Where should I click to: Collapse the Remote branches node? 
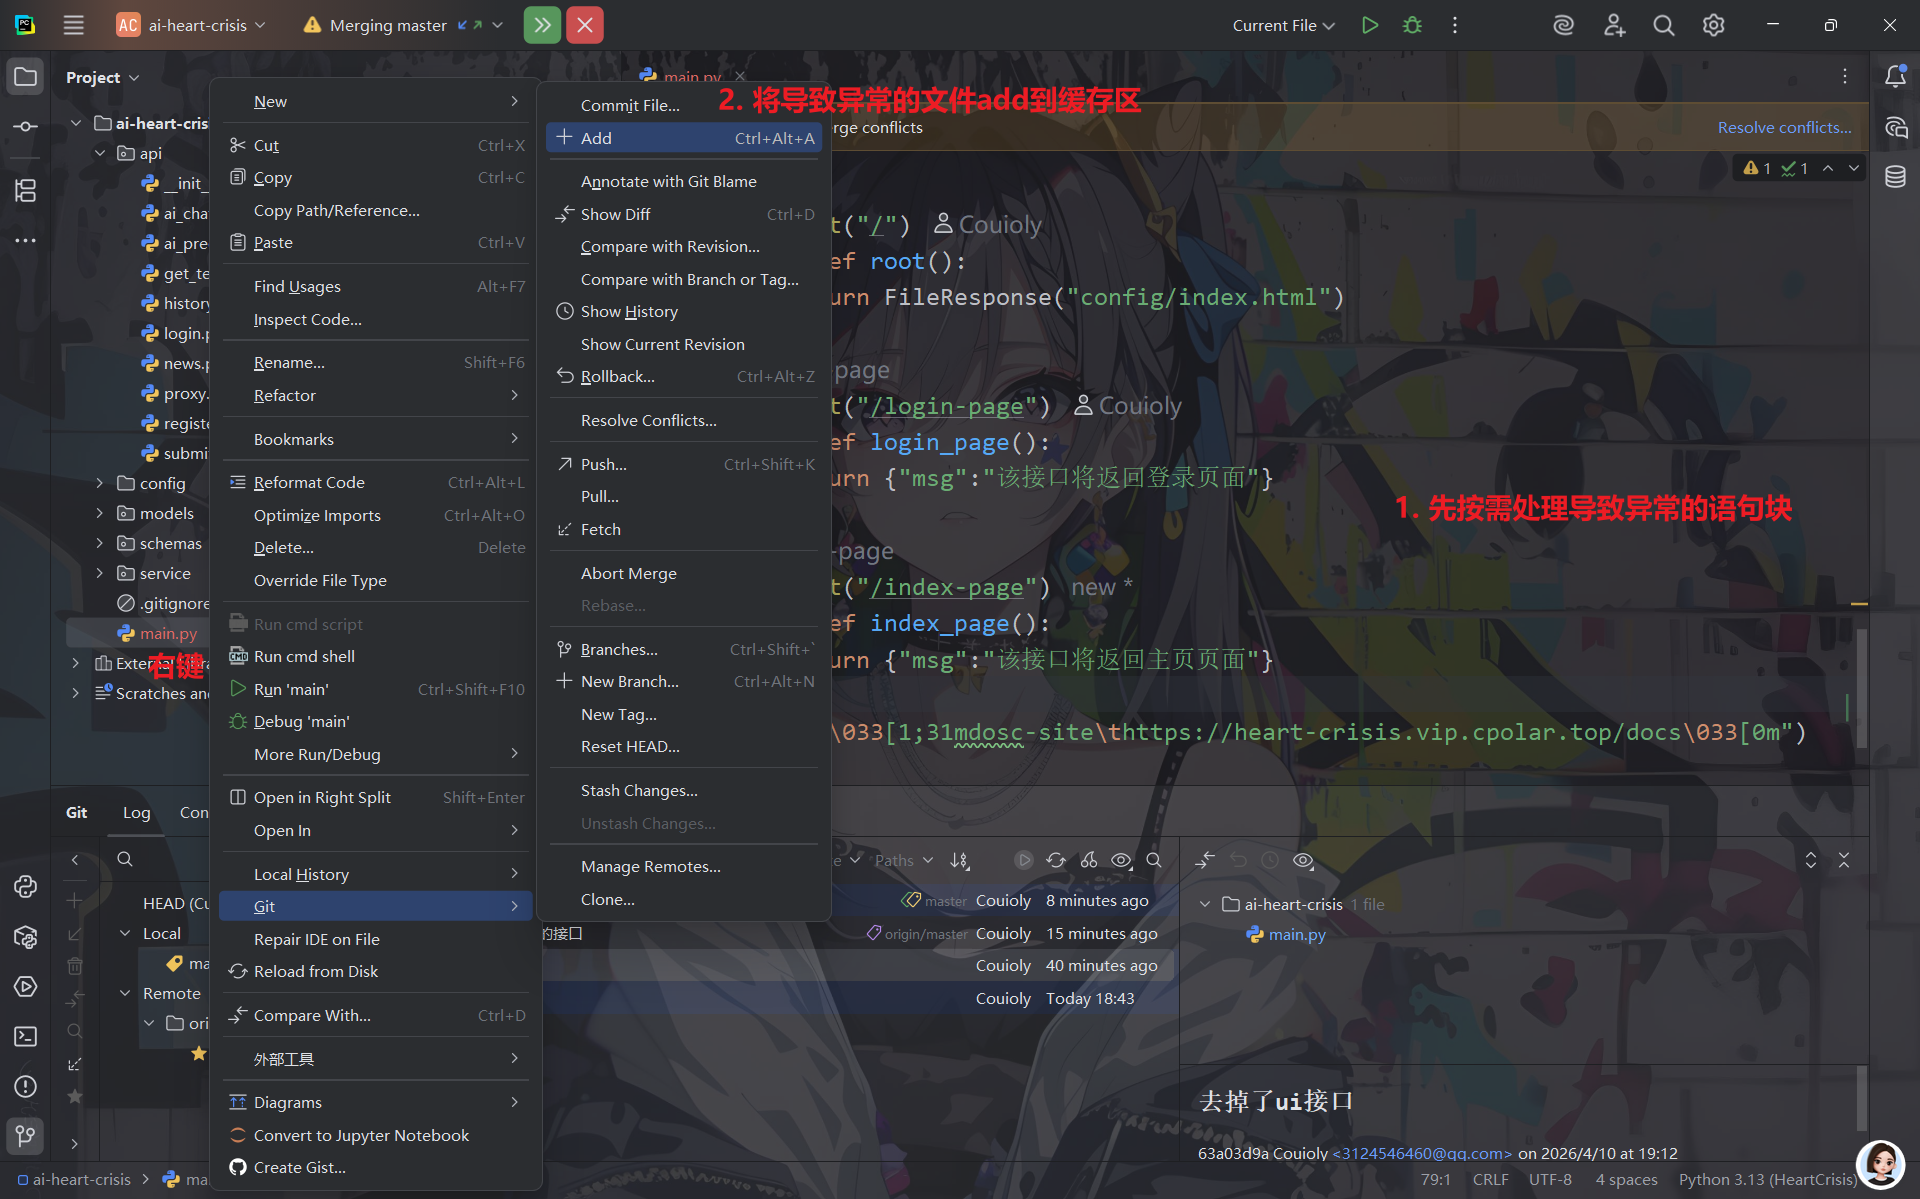tap(125, 993)
